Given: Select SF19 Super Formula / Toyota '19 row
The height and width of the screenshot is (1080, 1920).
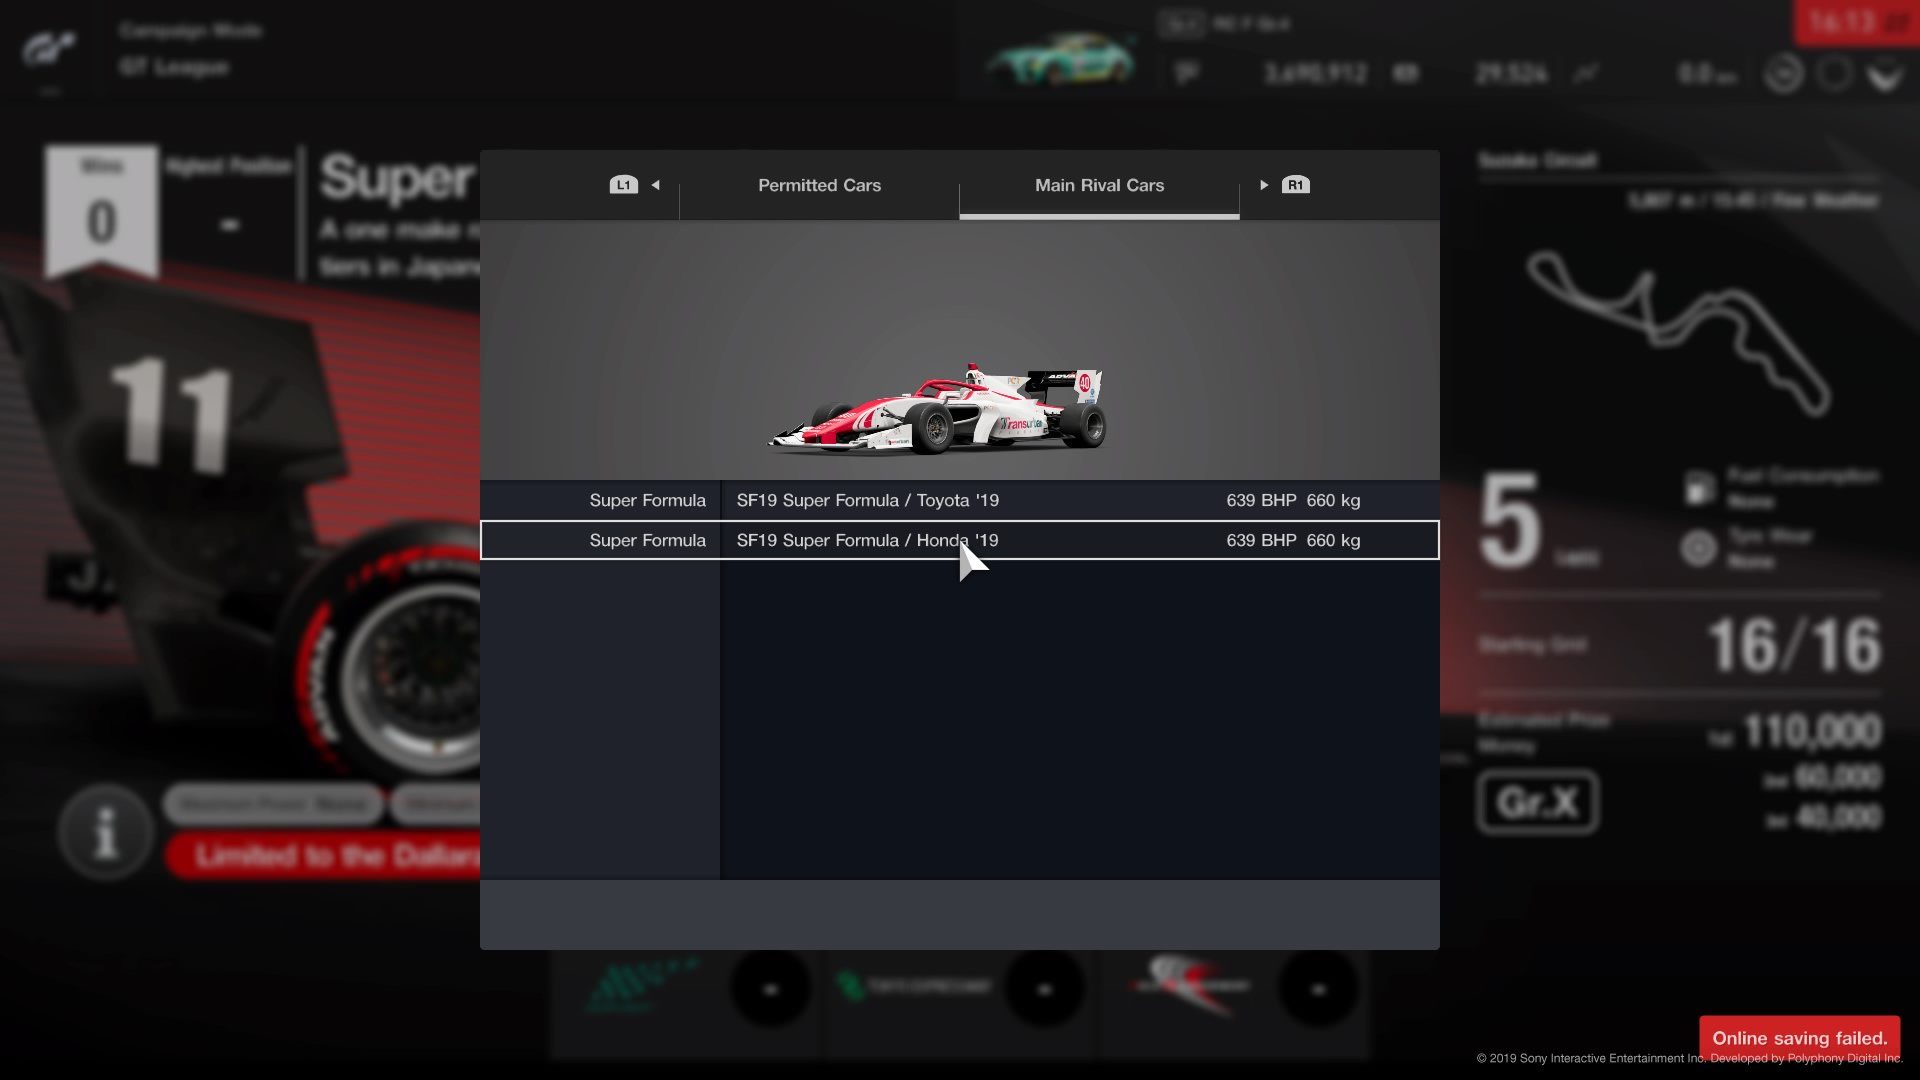Looking at the screenshot, I should 960,500.
